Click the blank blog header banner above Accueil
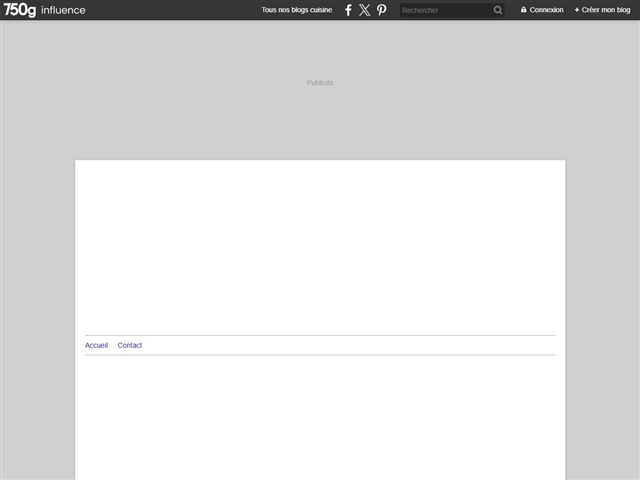Image resolution: width=640 pixels, height=480 pixels. point(320,247)
